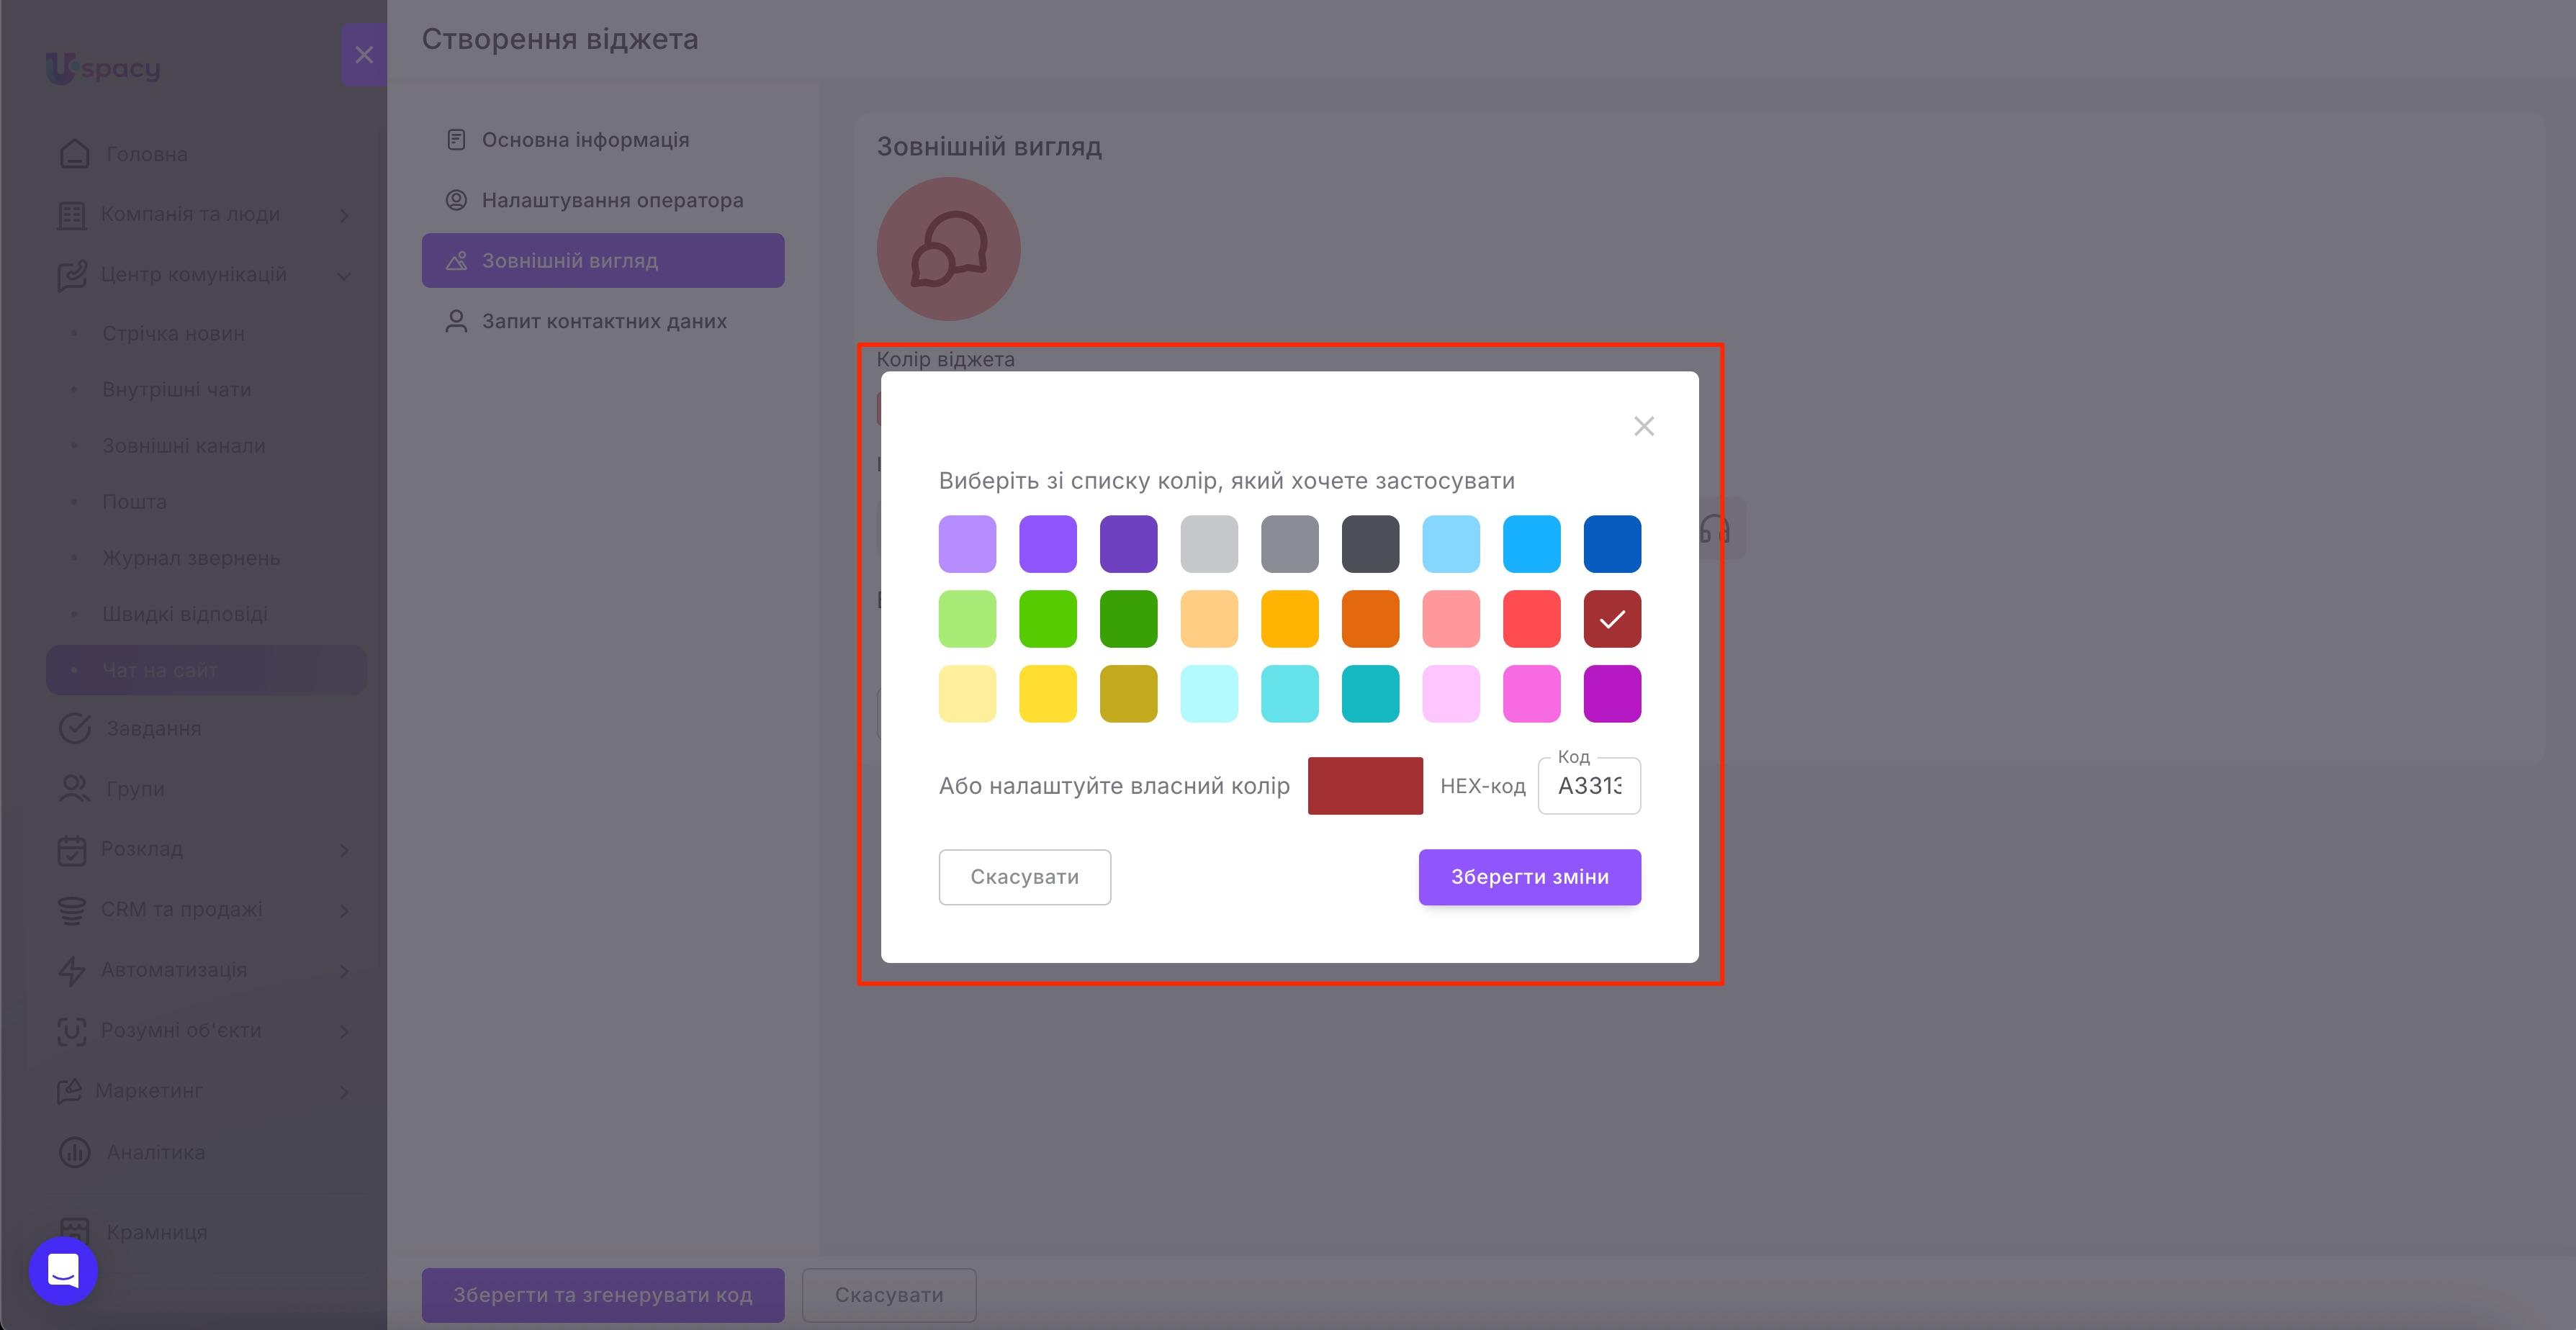Choose the dark green color swatch

click(1128, 619)
